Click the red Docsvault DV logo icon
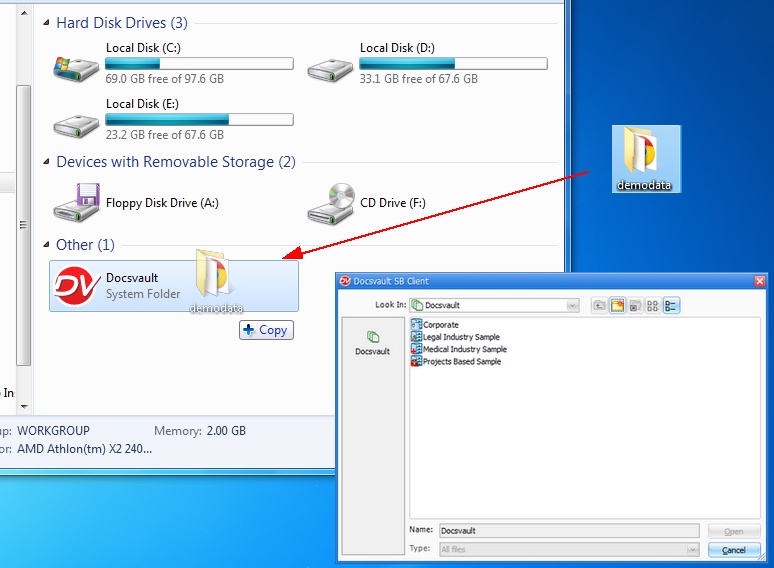 (76, 286)
